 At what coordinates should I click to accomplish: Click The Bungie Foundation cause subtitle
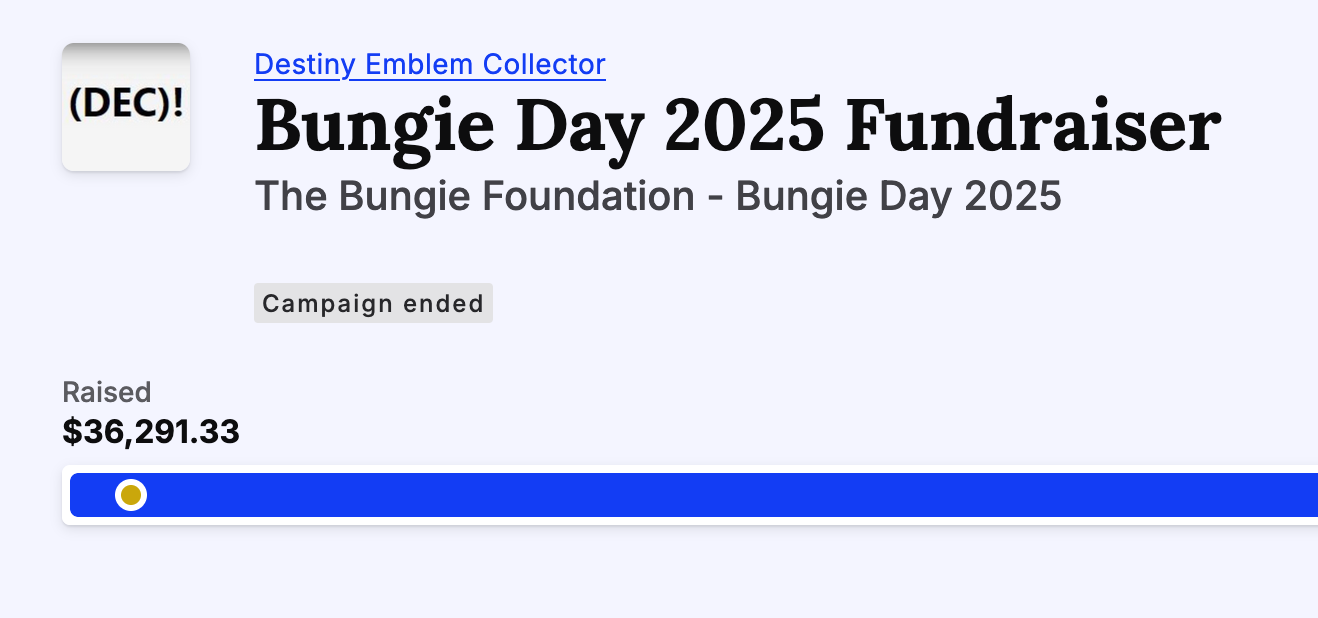click(x=658, y=197)
